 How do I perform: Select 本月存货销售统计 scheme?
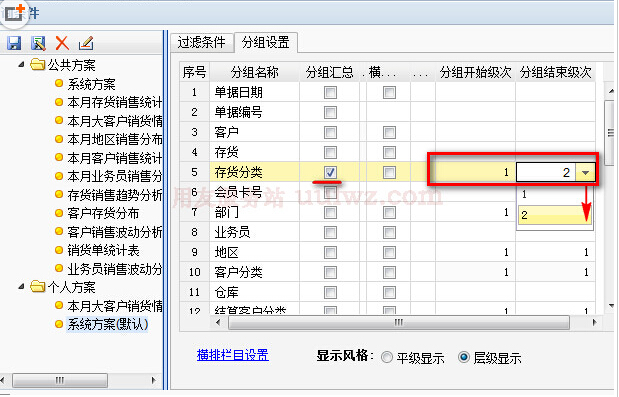(114, 103)
